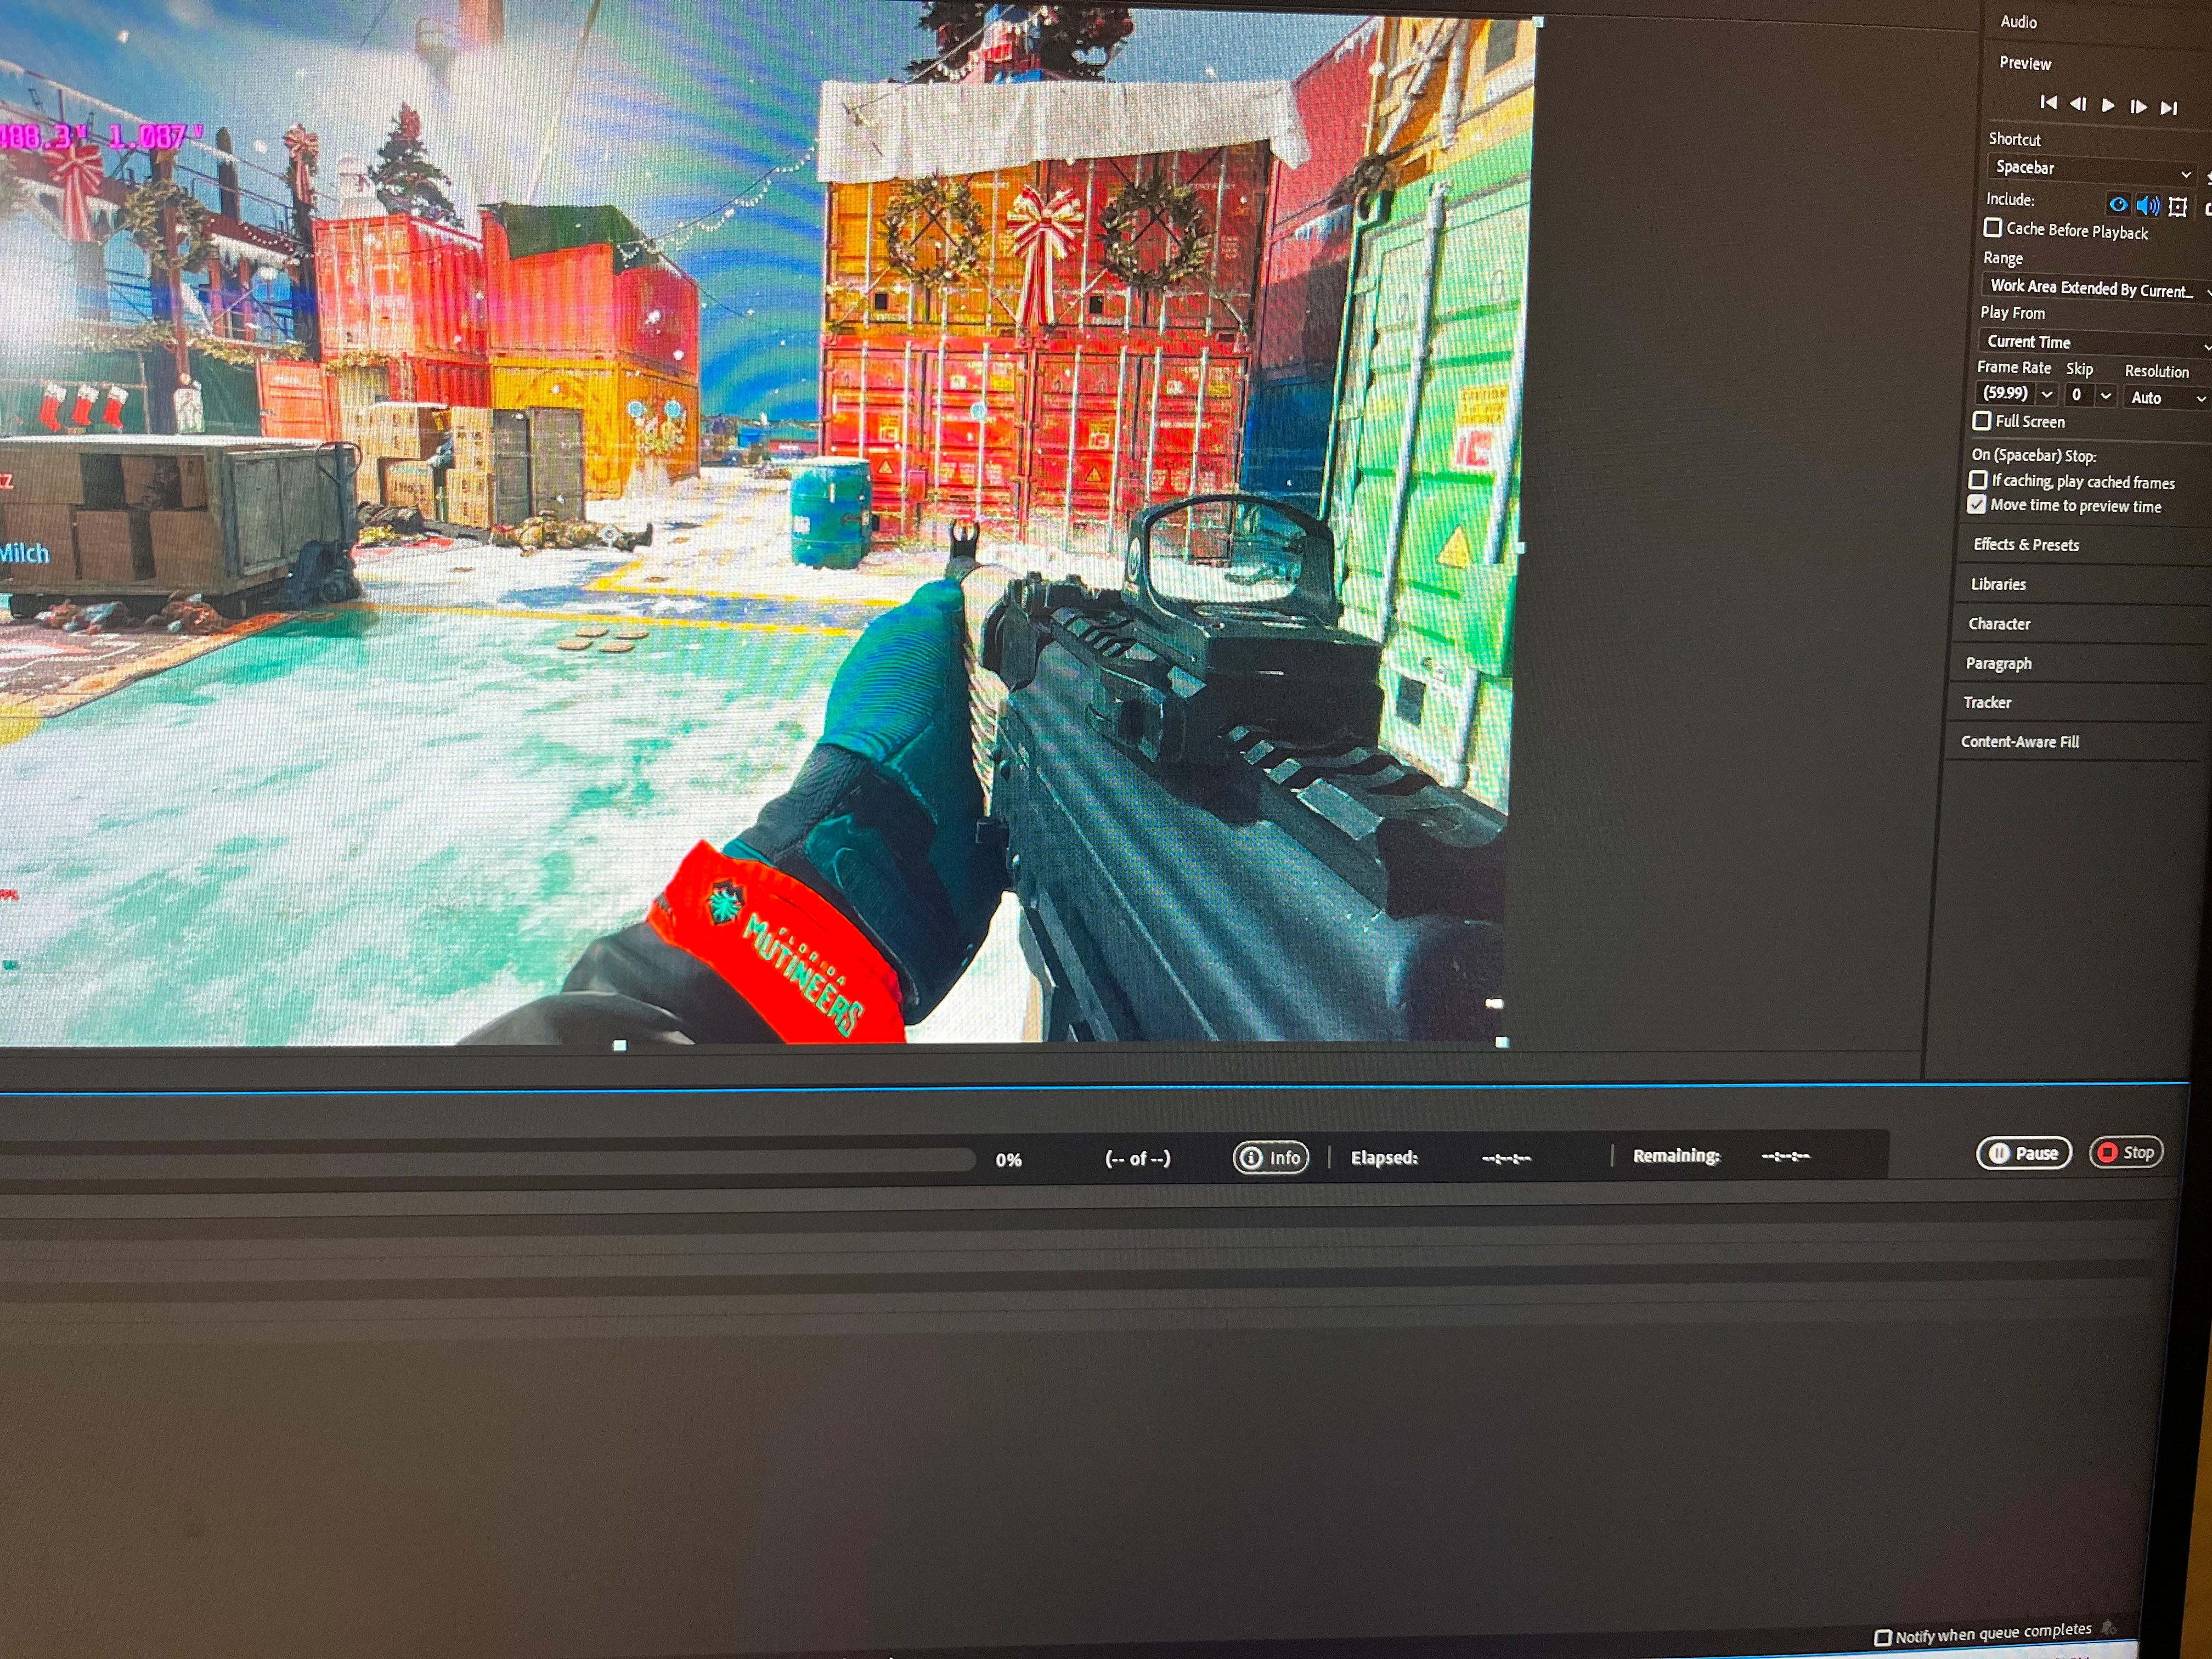Click the render Stop button
2212x1659 pixels.
coord(2126,1153)
